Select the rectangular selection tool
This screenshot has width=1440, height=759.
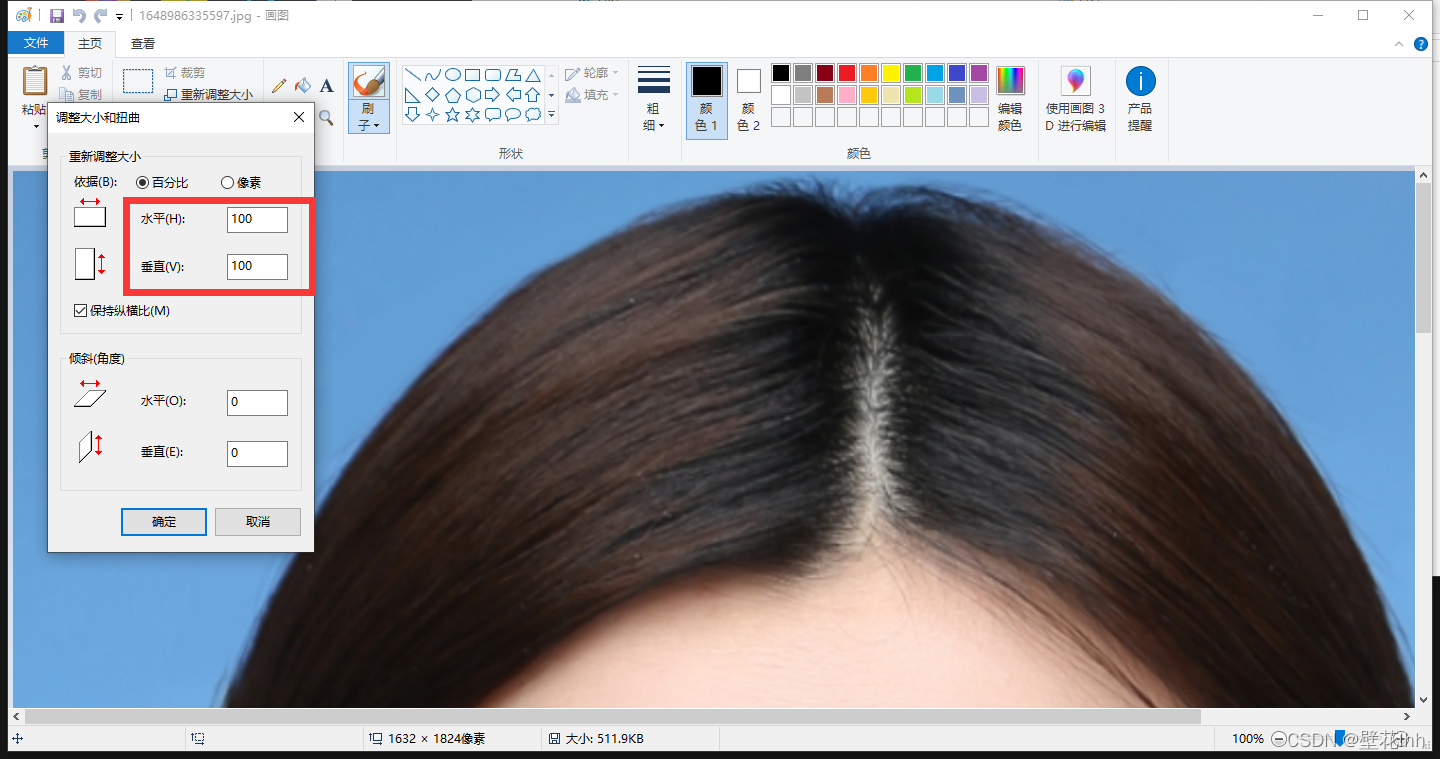(138, 81)
